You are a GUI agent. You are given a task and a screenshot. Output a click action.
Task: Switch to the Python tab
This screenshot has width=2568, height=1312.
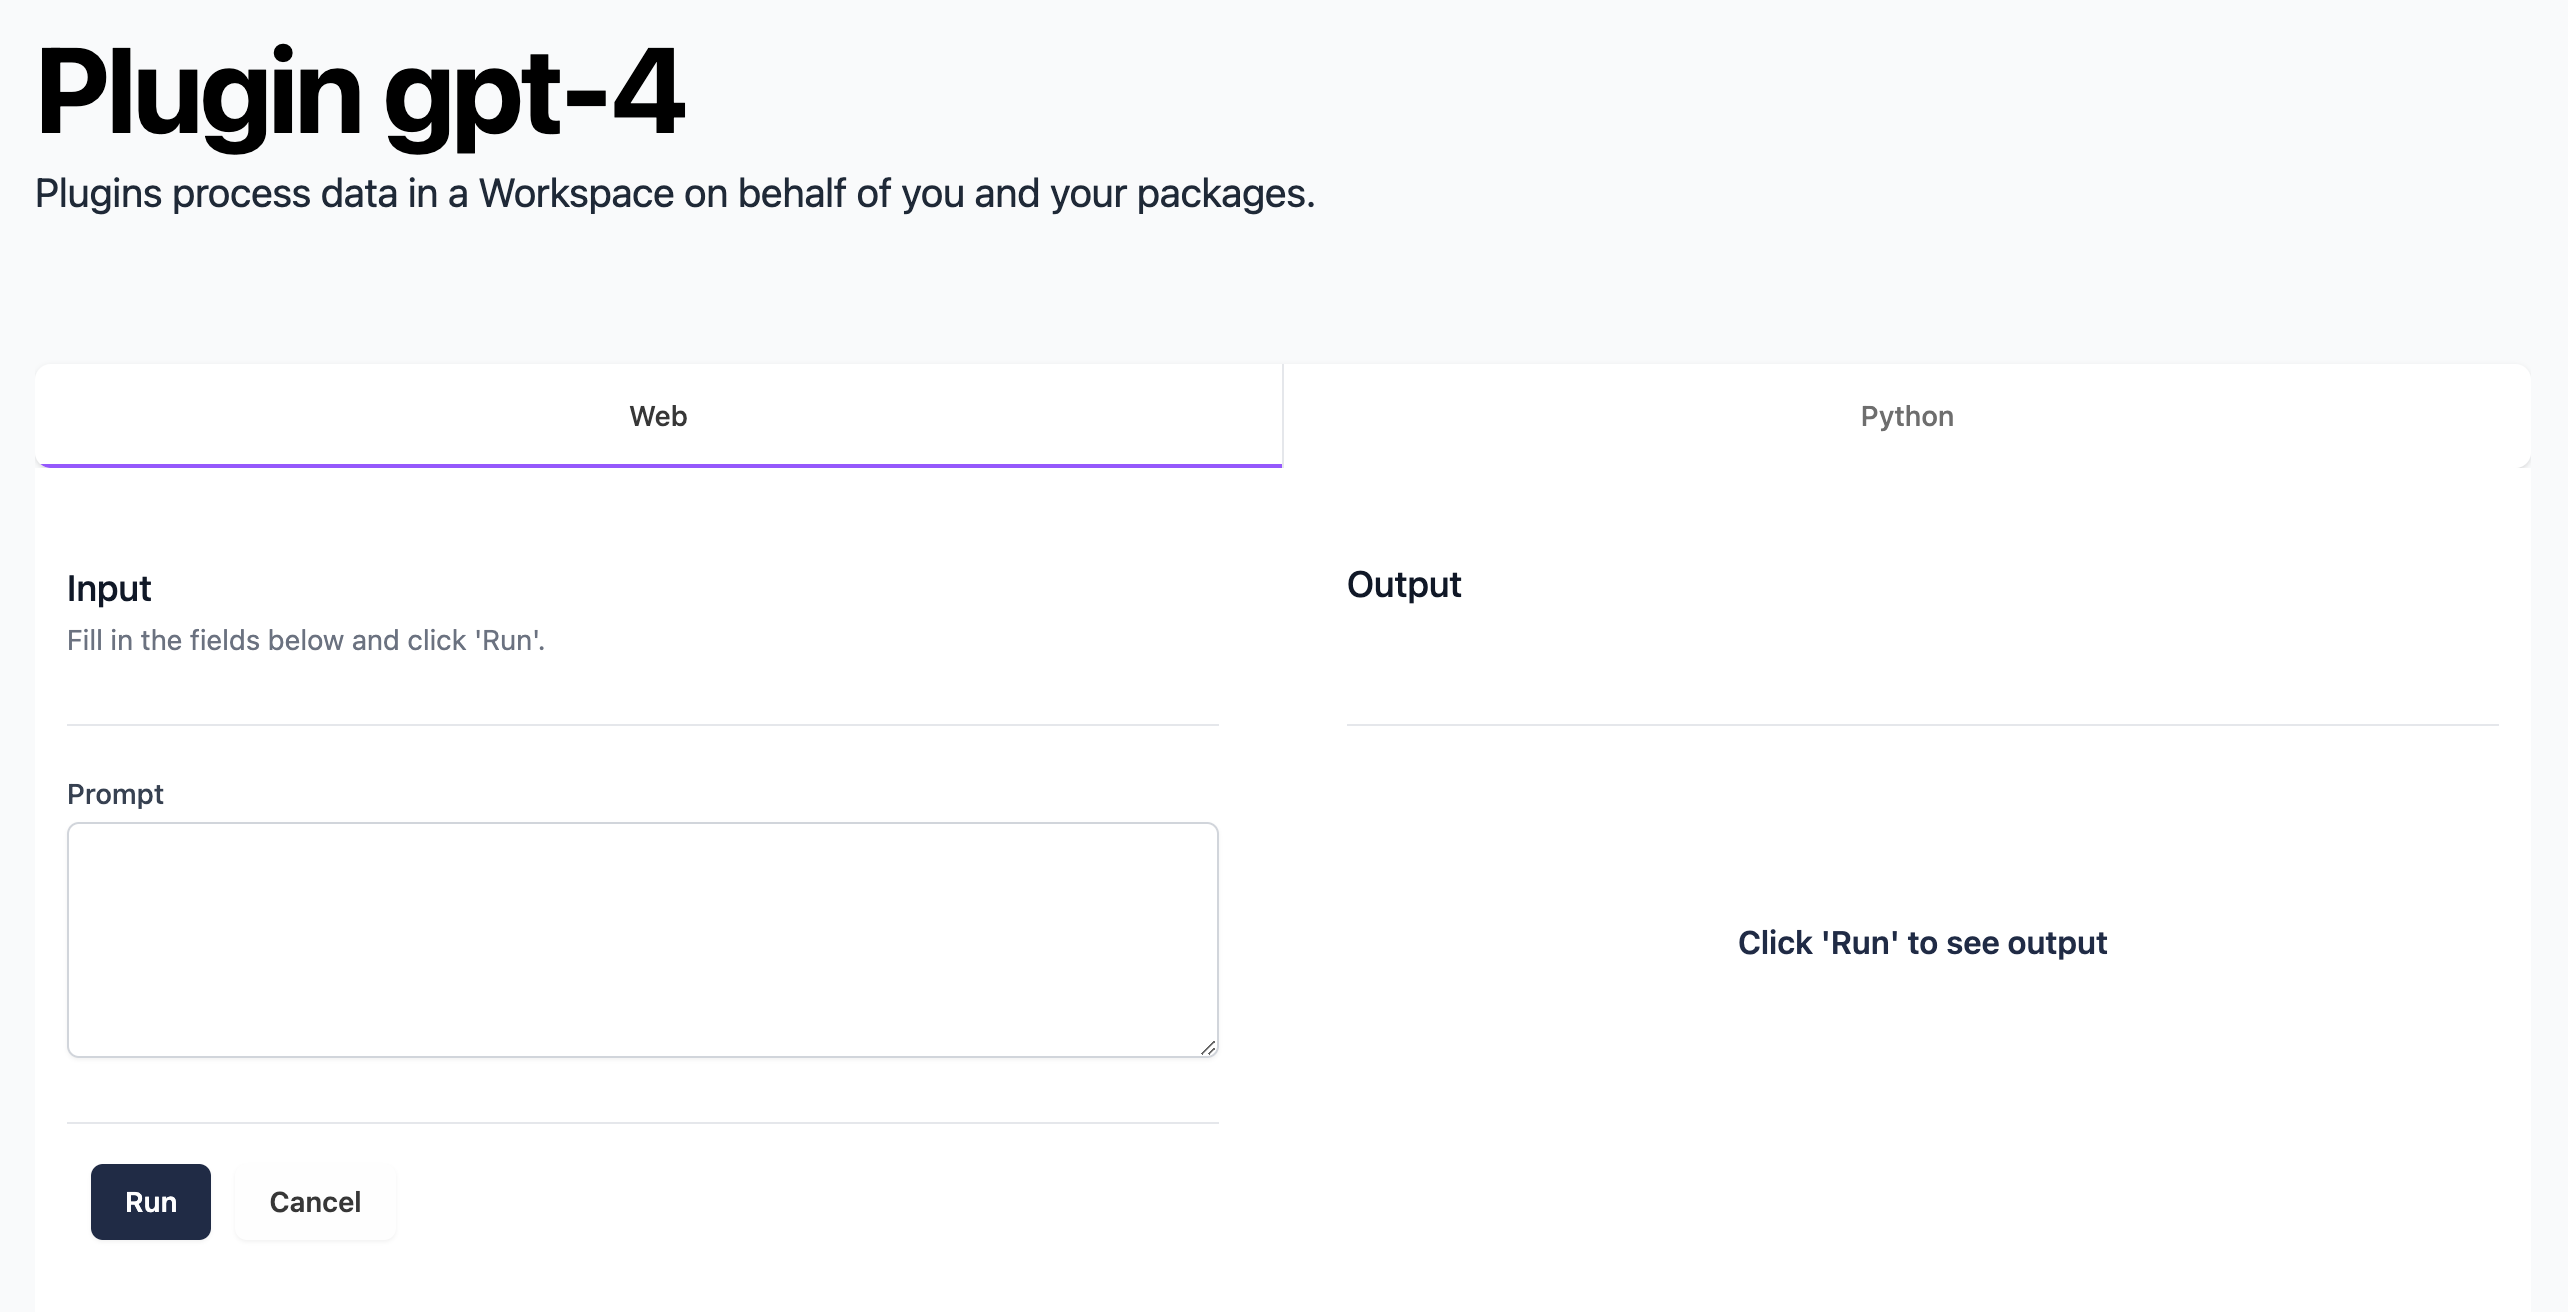click(1906, 416)
